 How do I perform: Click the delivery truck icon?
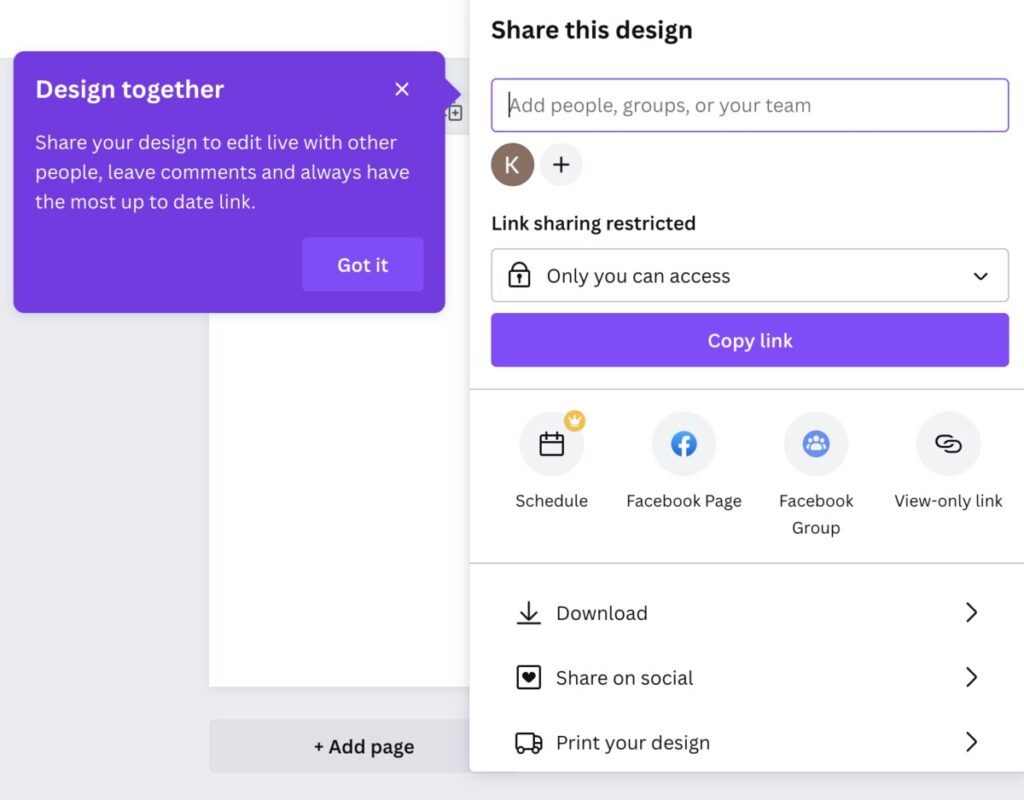pos(528,743)
